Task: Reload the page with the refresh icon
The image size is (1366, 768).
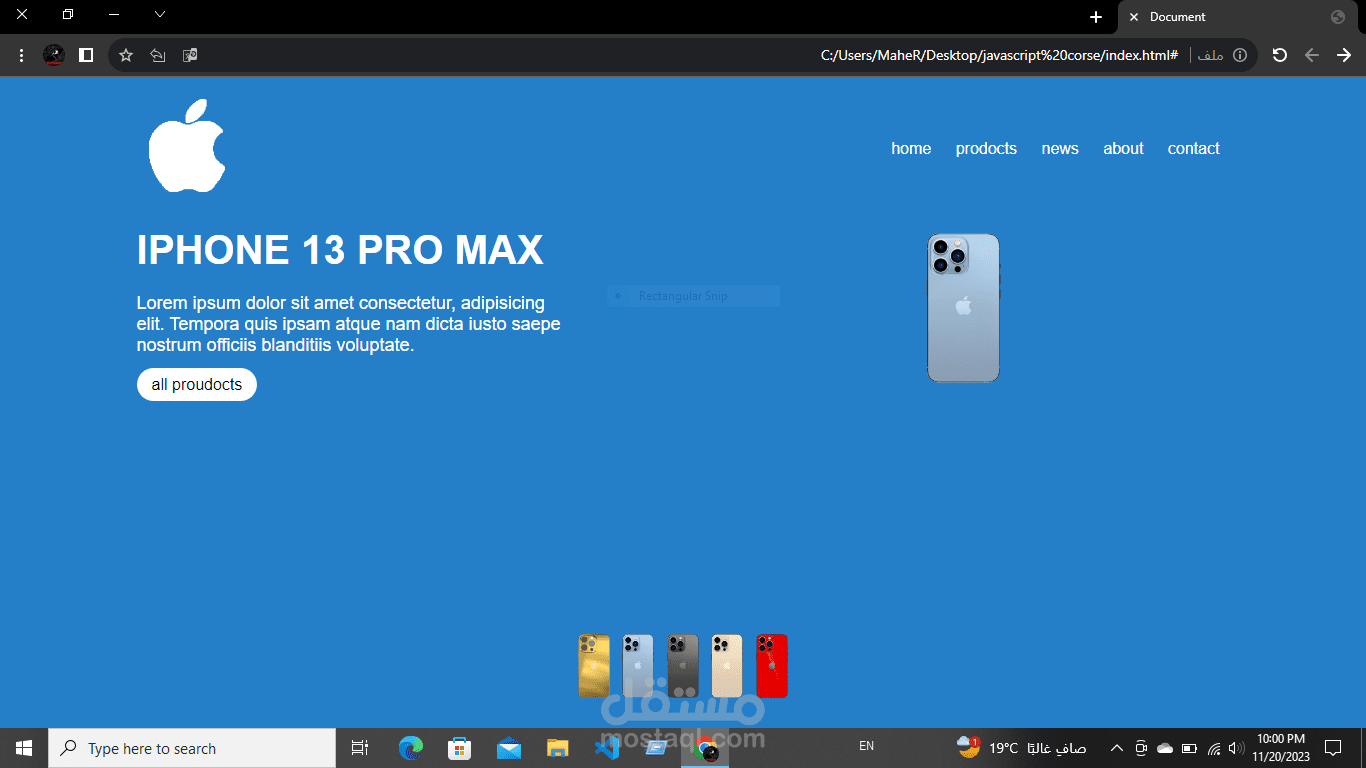Action: tap(1279, 55)
